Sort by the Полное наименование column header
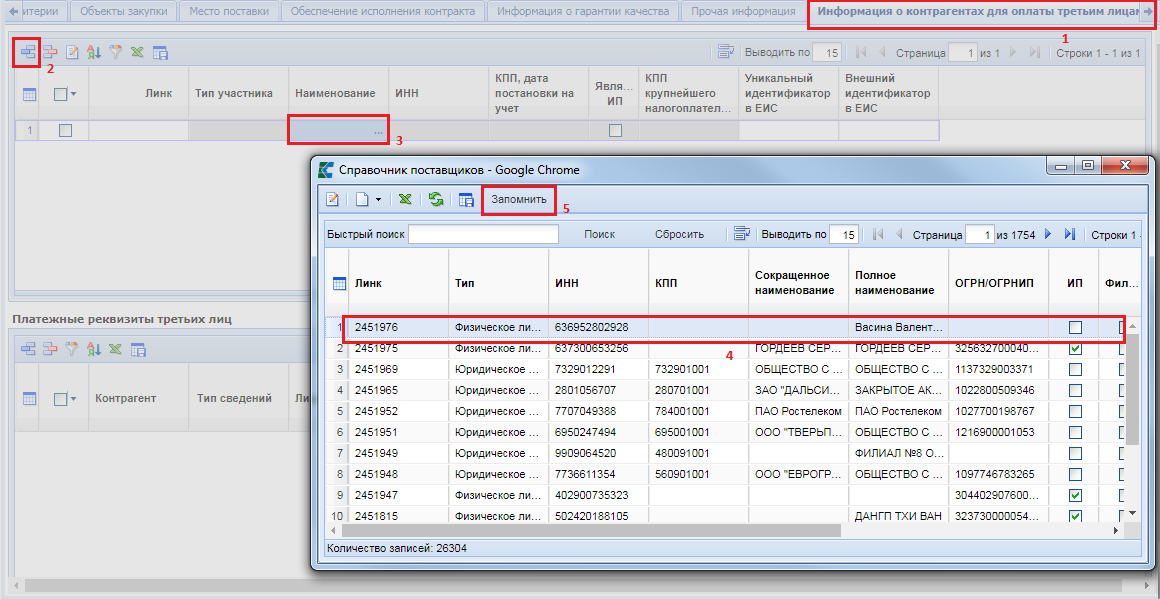The height and width of the screenshot is (599, 1160). (x=898, y=283)
